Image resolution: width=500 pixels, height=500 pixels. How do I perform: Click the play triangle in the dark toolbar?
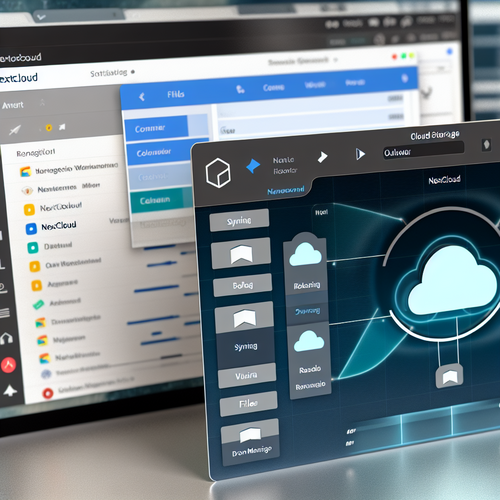click(360, 154)
